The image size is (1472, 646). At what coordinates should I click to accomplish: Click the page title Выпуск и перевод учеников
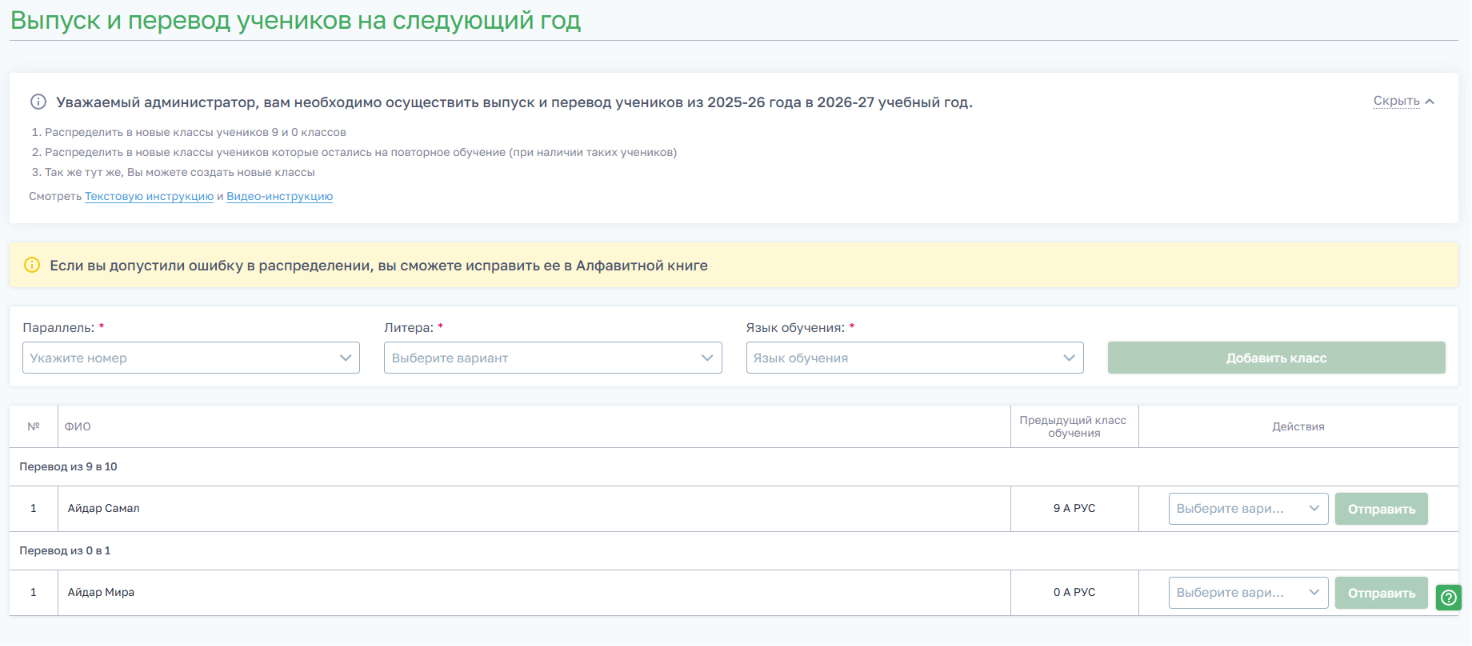point(296,20)
